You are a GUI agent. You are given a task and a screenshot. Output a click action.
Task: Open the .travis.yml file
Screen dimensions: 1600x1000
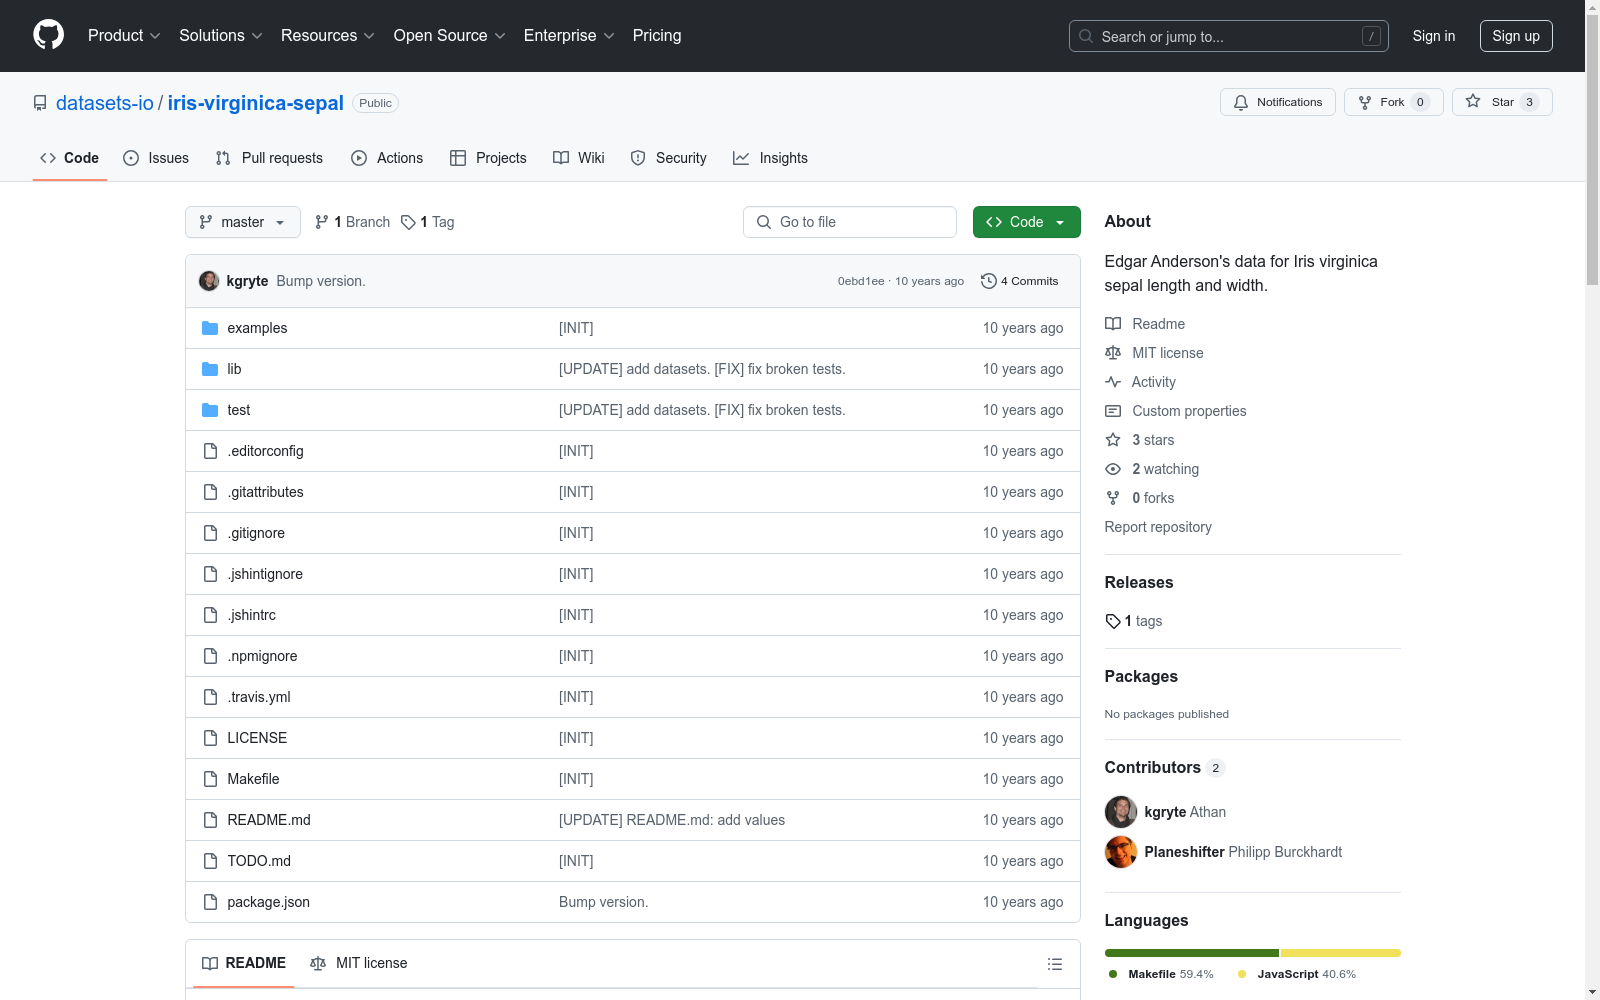pos(259,697)
